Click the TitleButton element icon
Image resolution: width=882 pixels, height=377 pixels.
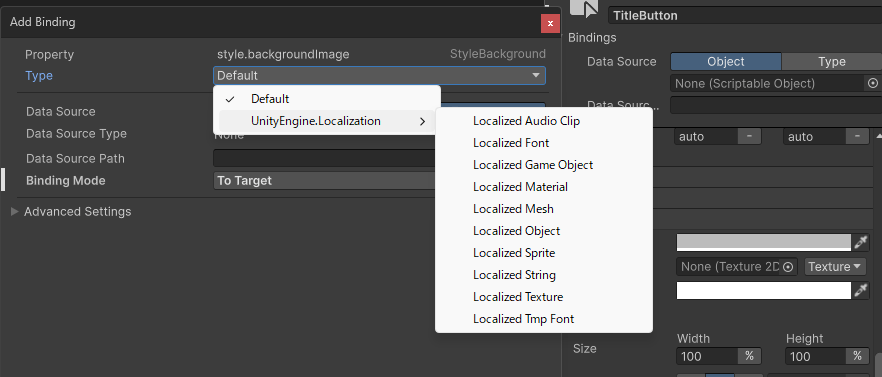(x=585, y=9)
